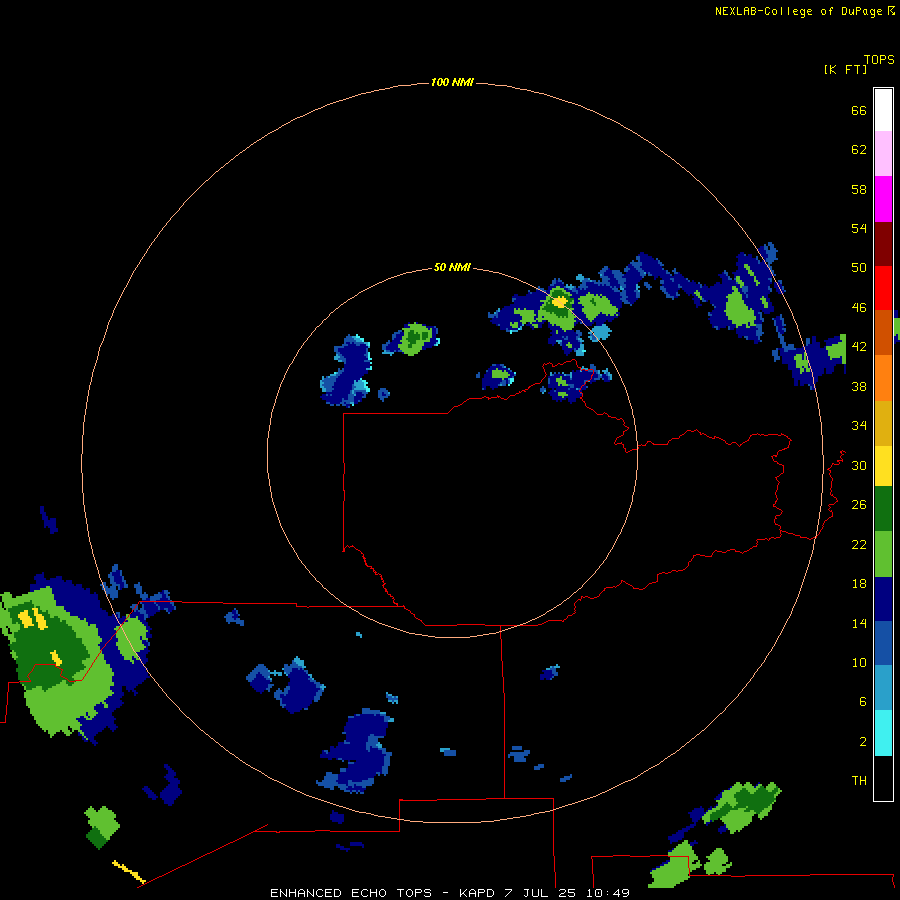Select the 34 value in the legend
900x900 pixels.
(x=859, y=426)
